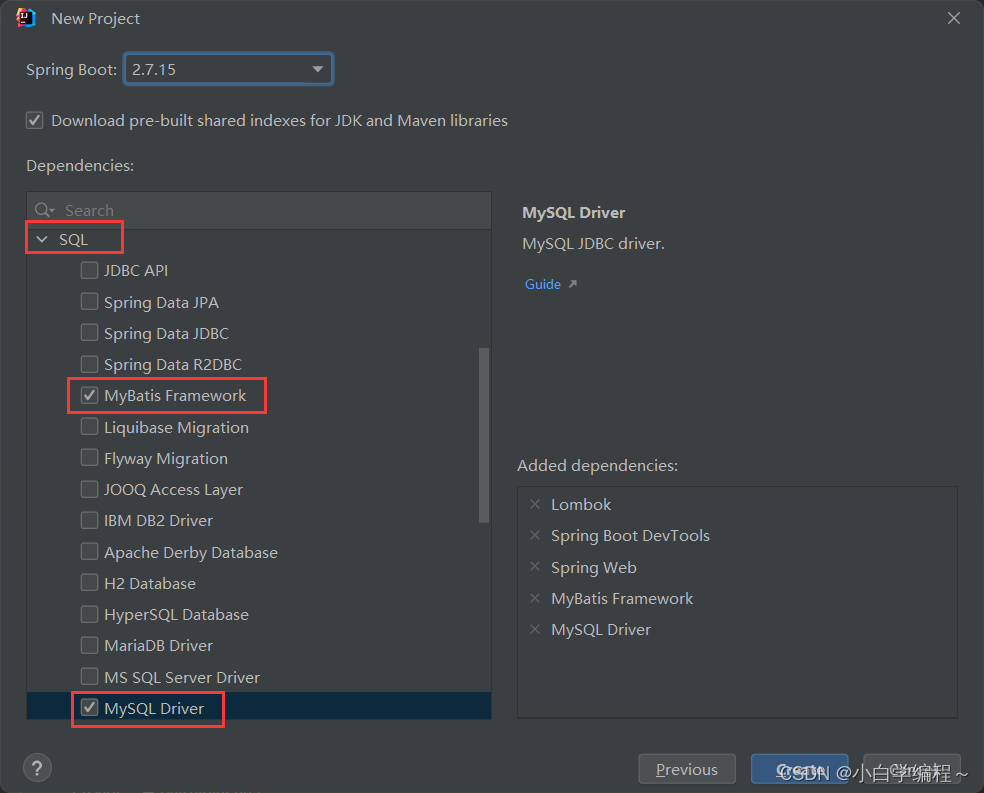Uncheck MyBatis Framework checkbox
Screen dimensions: 984x793
point(89,395)
